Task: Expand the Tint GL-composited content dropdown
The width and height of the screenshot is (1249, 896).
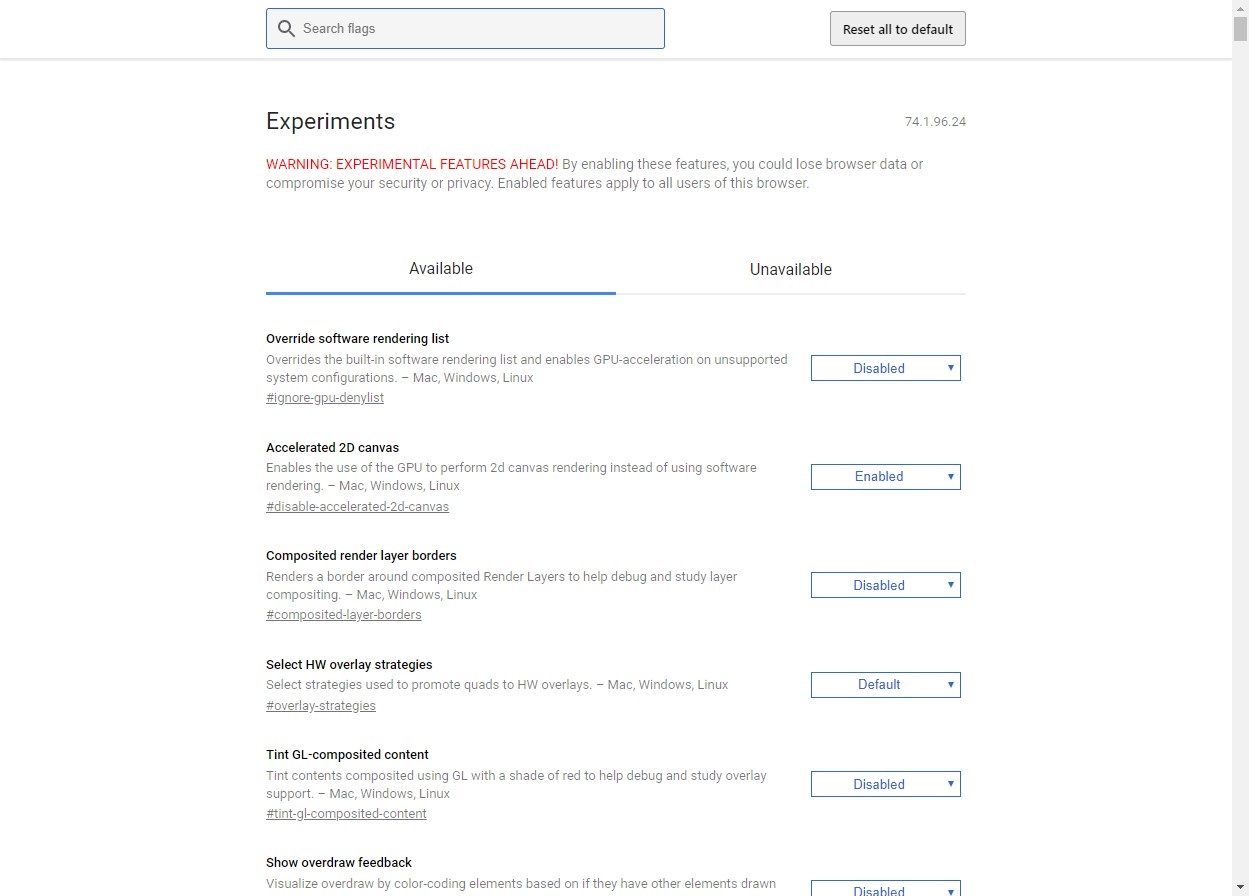Action: [885, 785]
